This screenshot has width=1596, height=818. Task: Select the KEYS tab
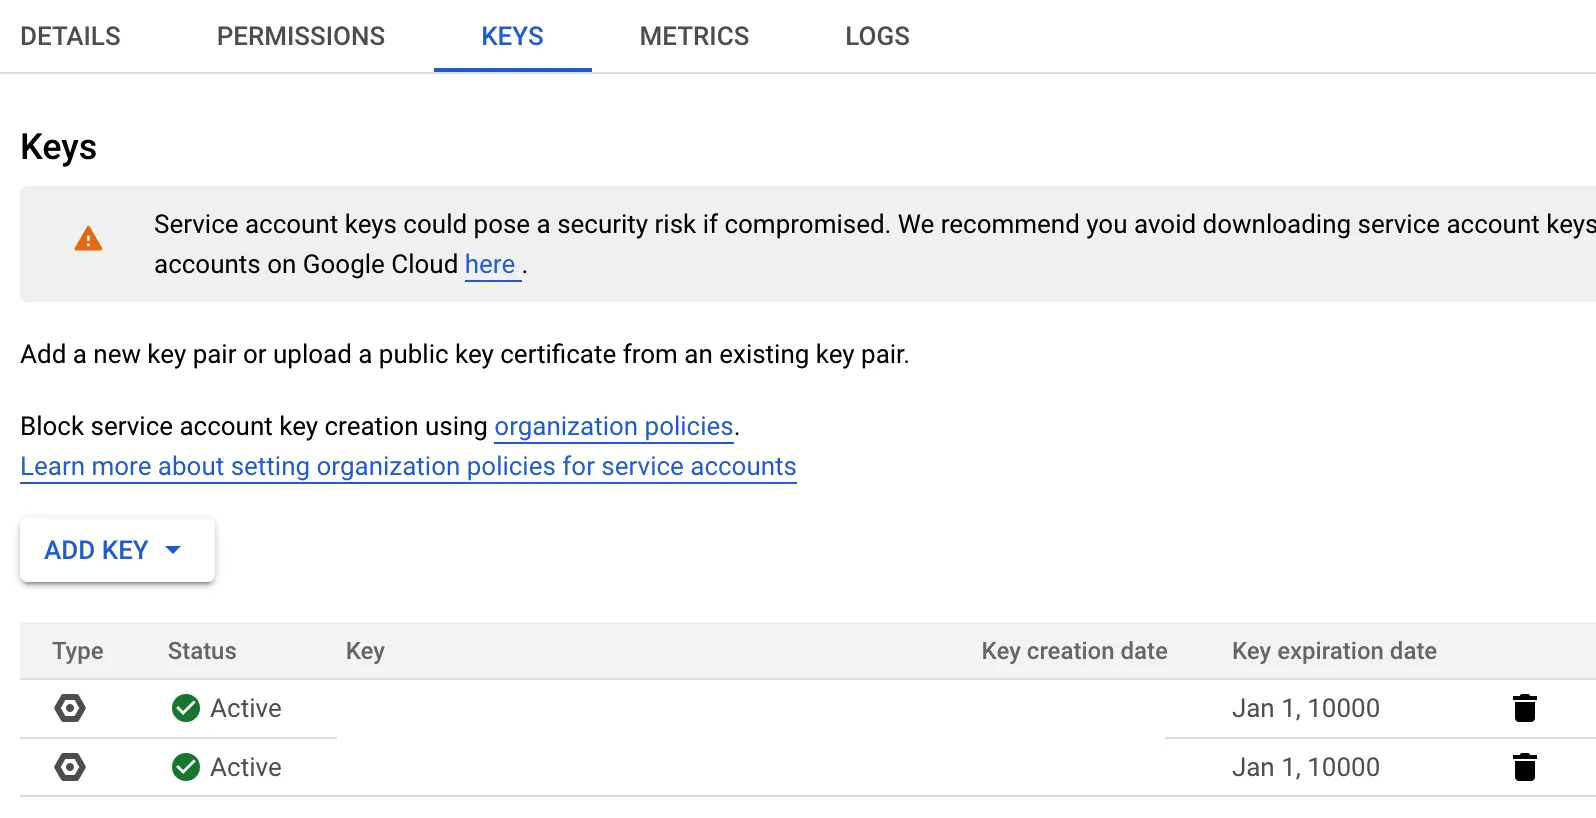click(512, 36)
